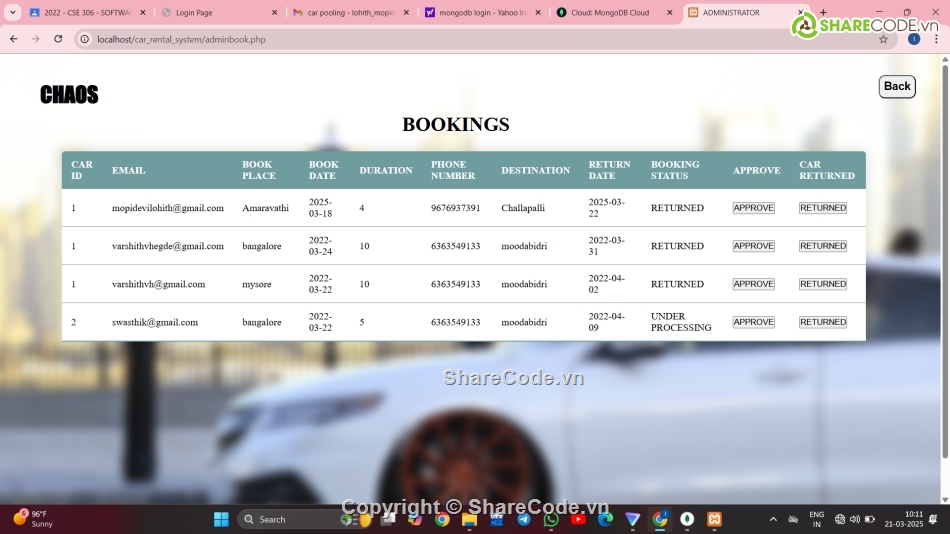
Task: Click the taskbar Search box
Action: tap(290, 519)
